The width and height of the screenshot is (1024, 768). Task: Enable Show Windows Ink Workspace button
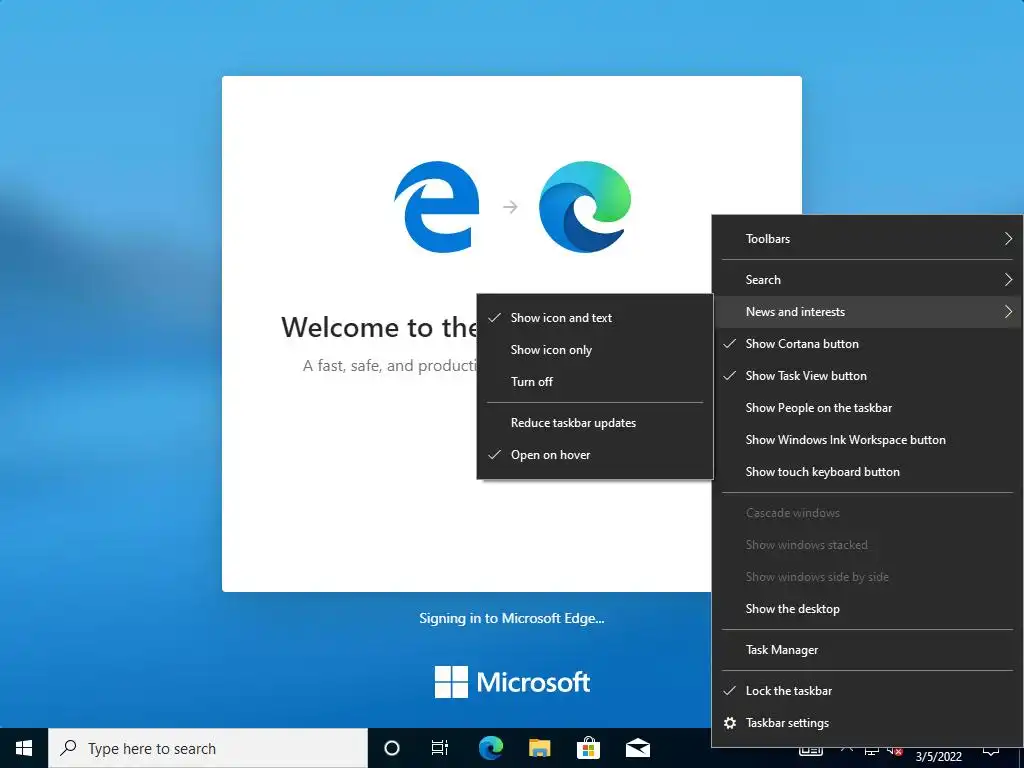coord(868,440)
